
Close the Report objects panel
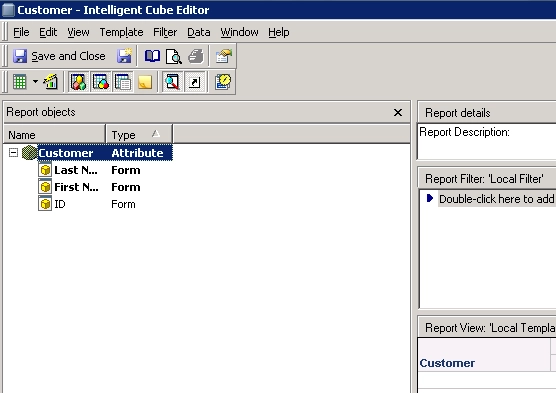398,112
